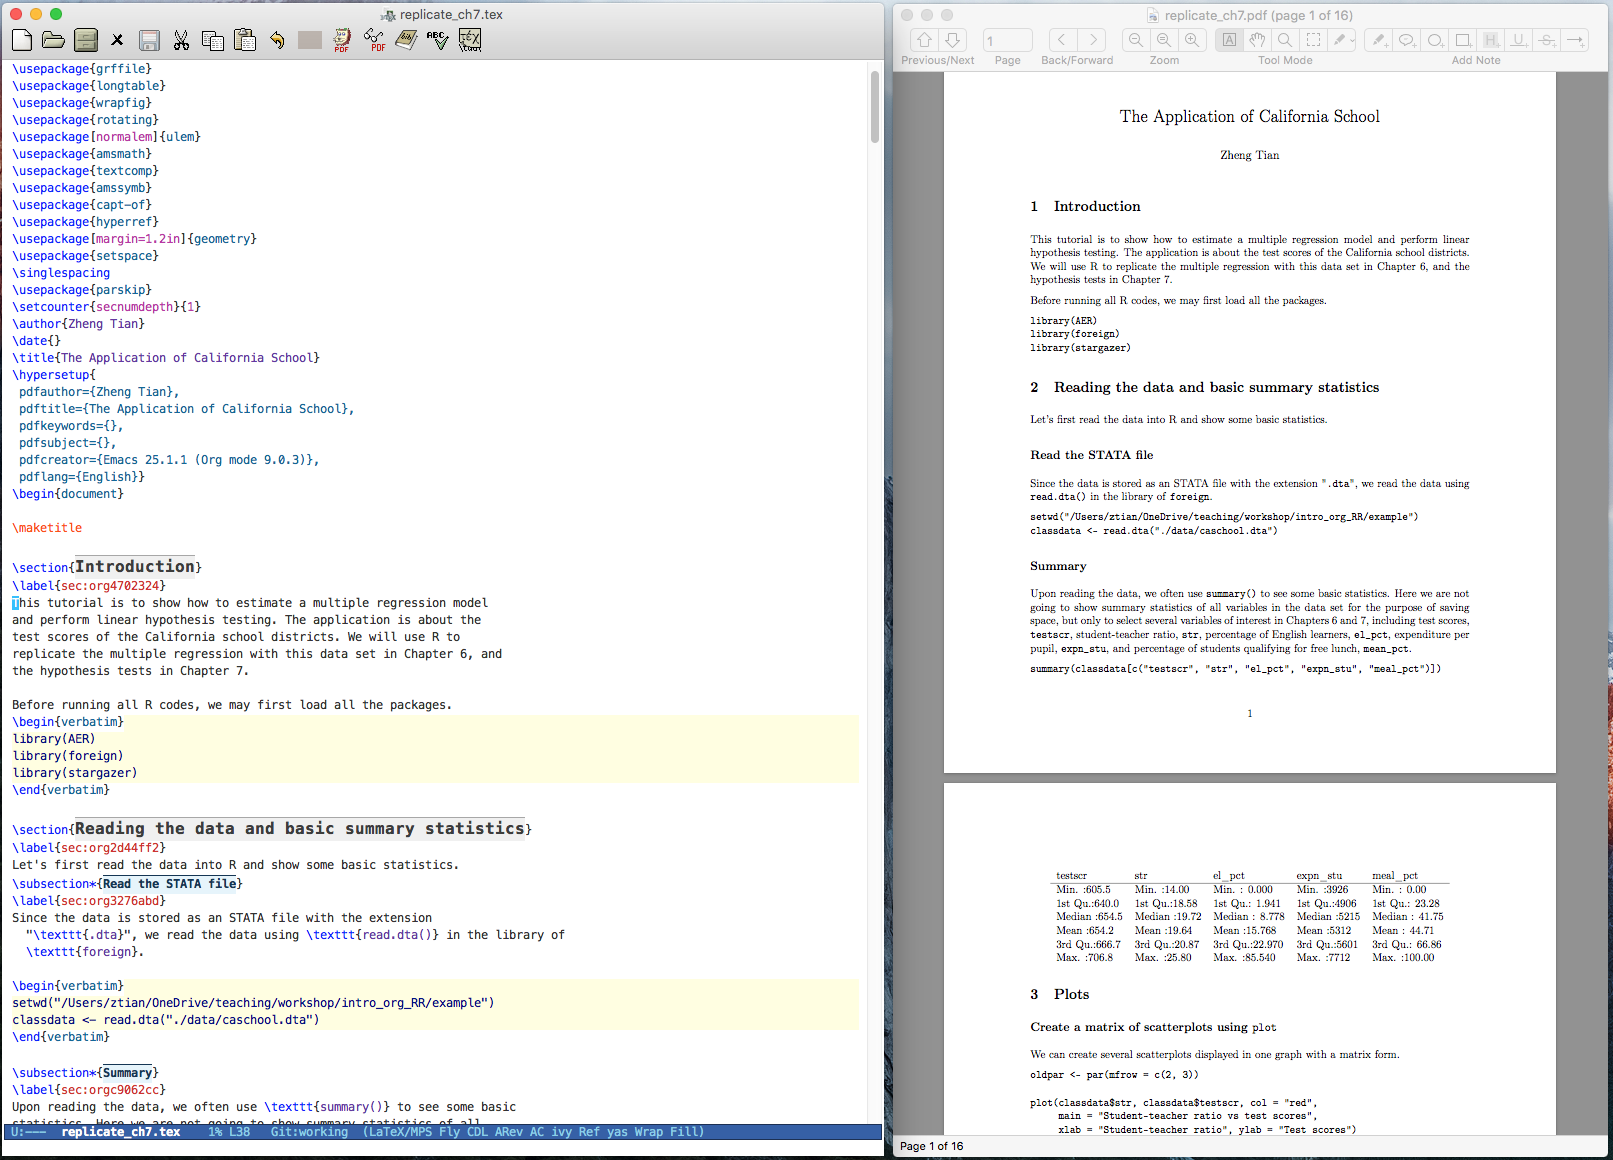
Task: Click the \begin{document} line
Action: (x=68, y=494)
